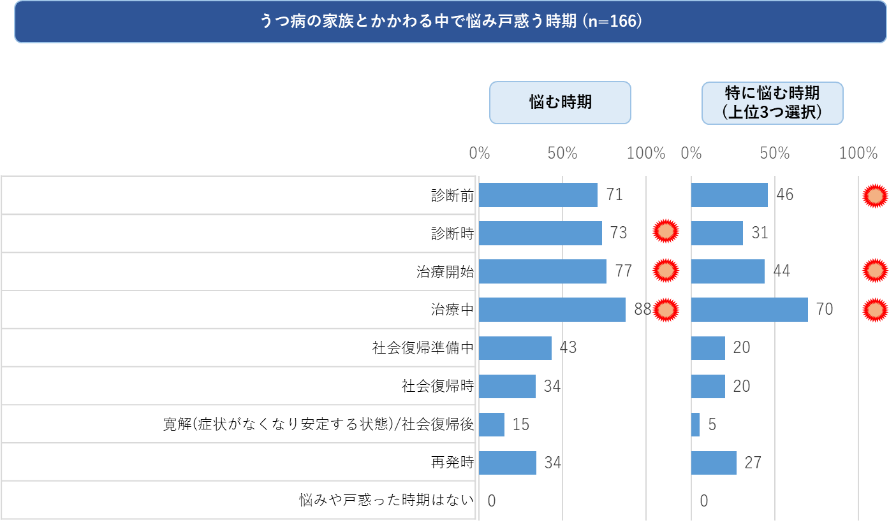
Task: Select the 再発時 row label
Action: 452,463
